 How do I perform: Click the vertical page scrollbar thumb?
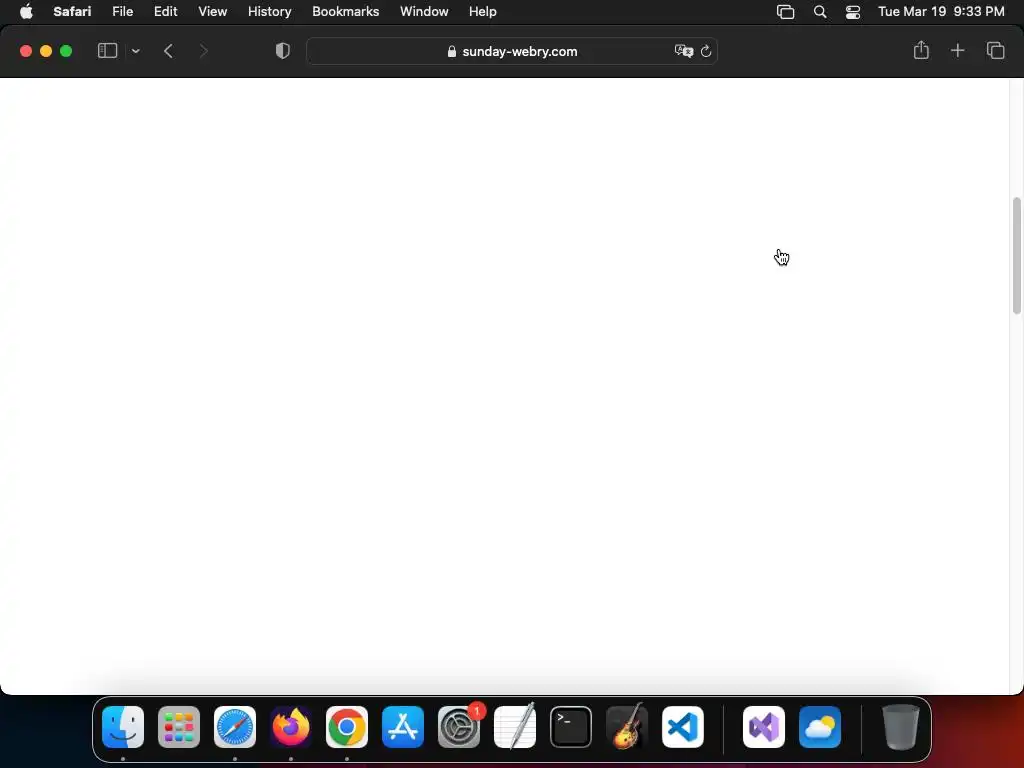[1016, 255]
